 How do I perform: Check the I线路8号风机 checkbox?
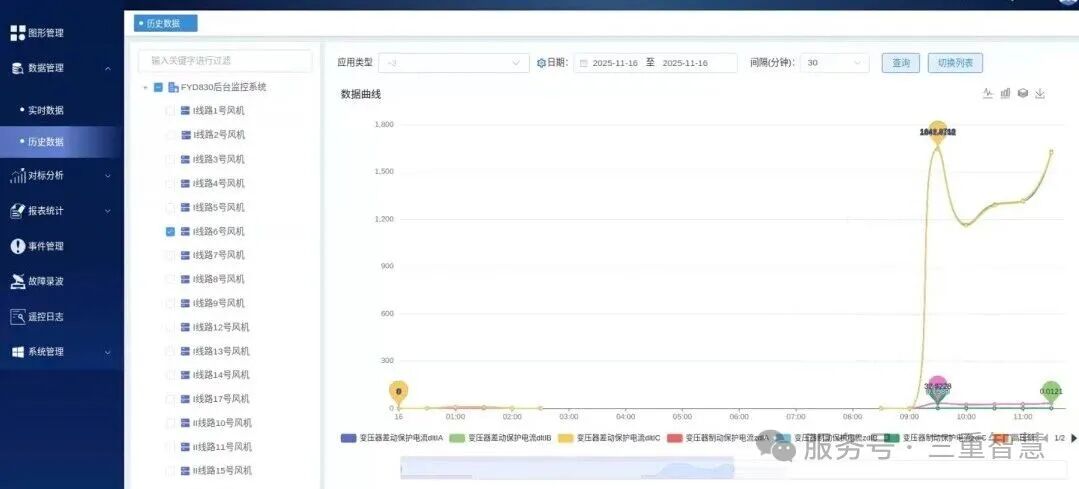point(170,279)
